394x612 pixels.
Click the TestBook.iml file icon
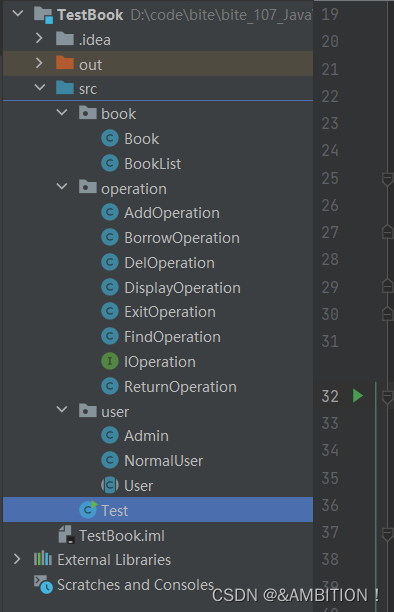(66, 535)
